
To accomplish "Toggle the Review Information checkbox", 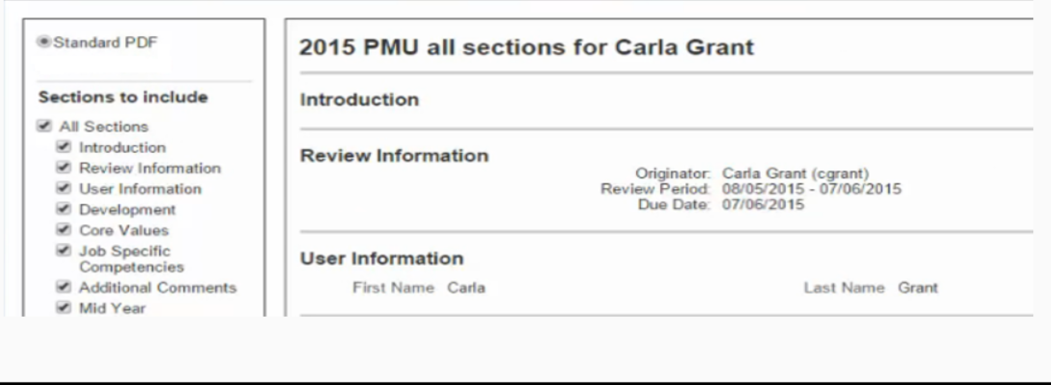I will click(x=64, y=168).
